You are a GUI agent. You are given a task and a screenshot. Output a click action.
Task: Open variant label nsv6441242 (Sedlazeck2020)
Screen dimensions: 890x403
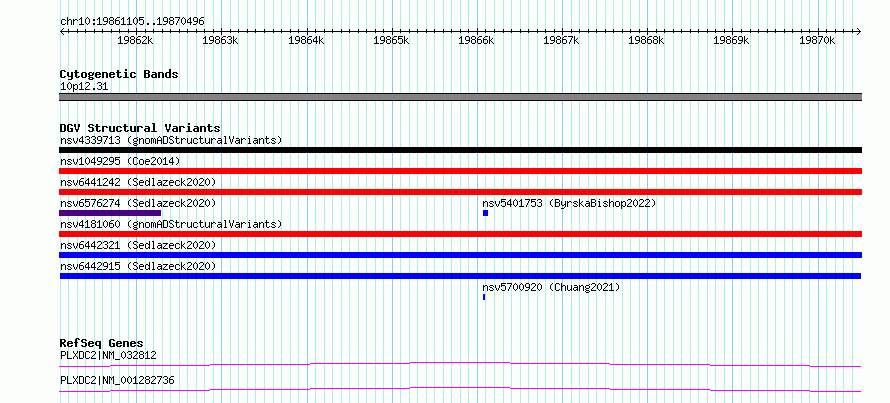138,182
